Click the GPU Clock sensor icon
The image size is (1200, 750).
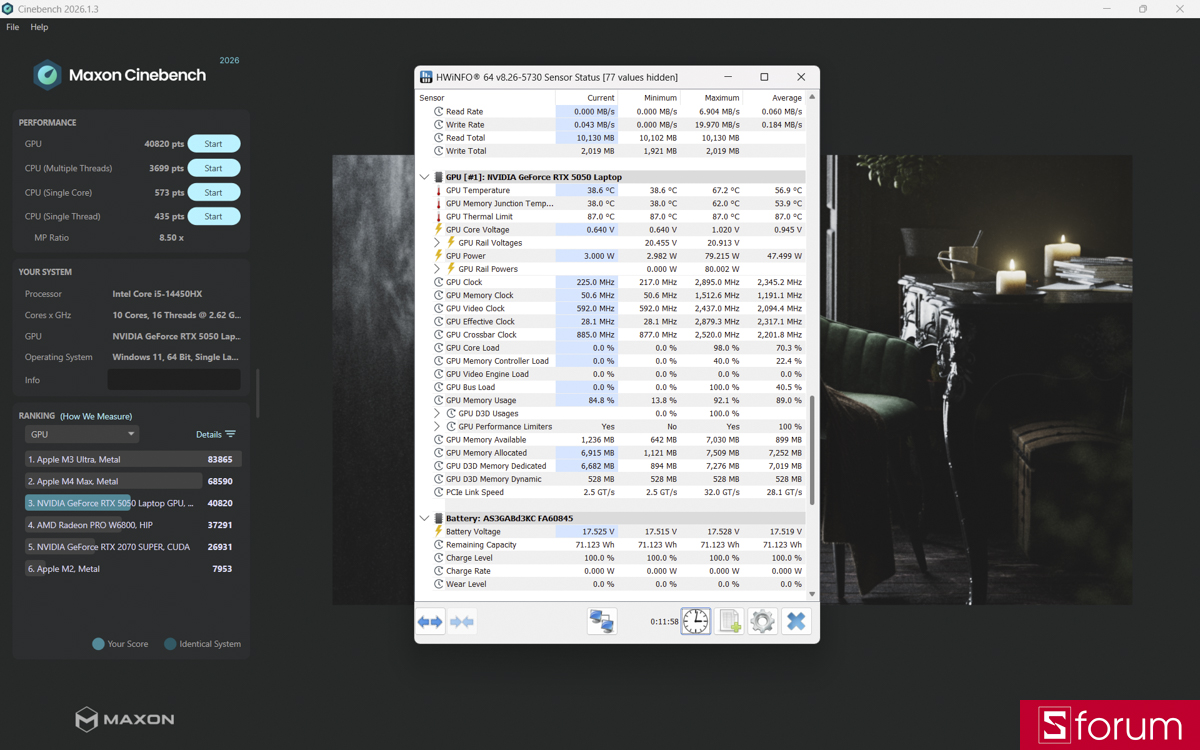[438, 282]
